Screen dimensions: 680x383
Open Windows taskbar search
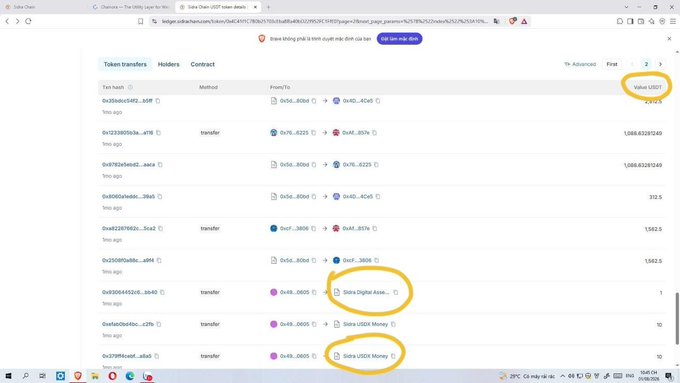pyautogui.click(x=25, y=376)
